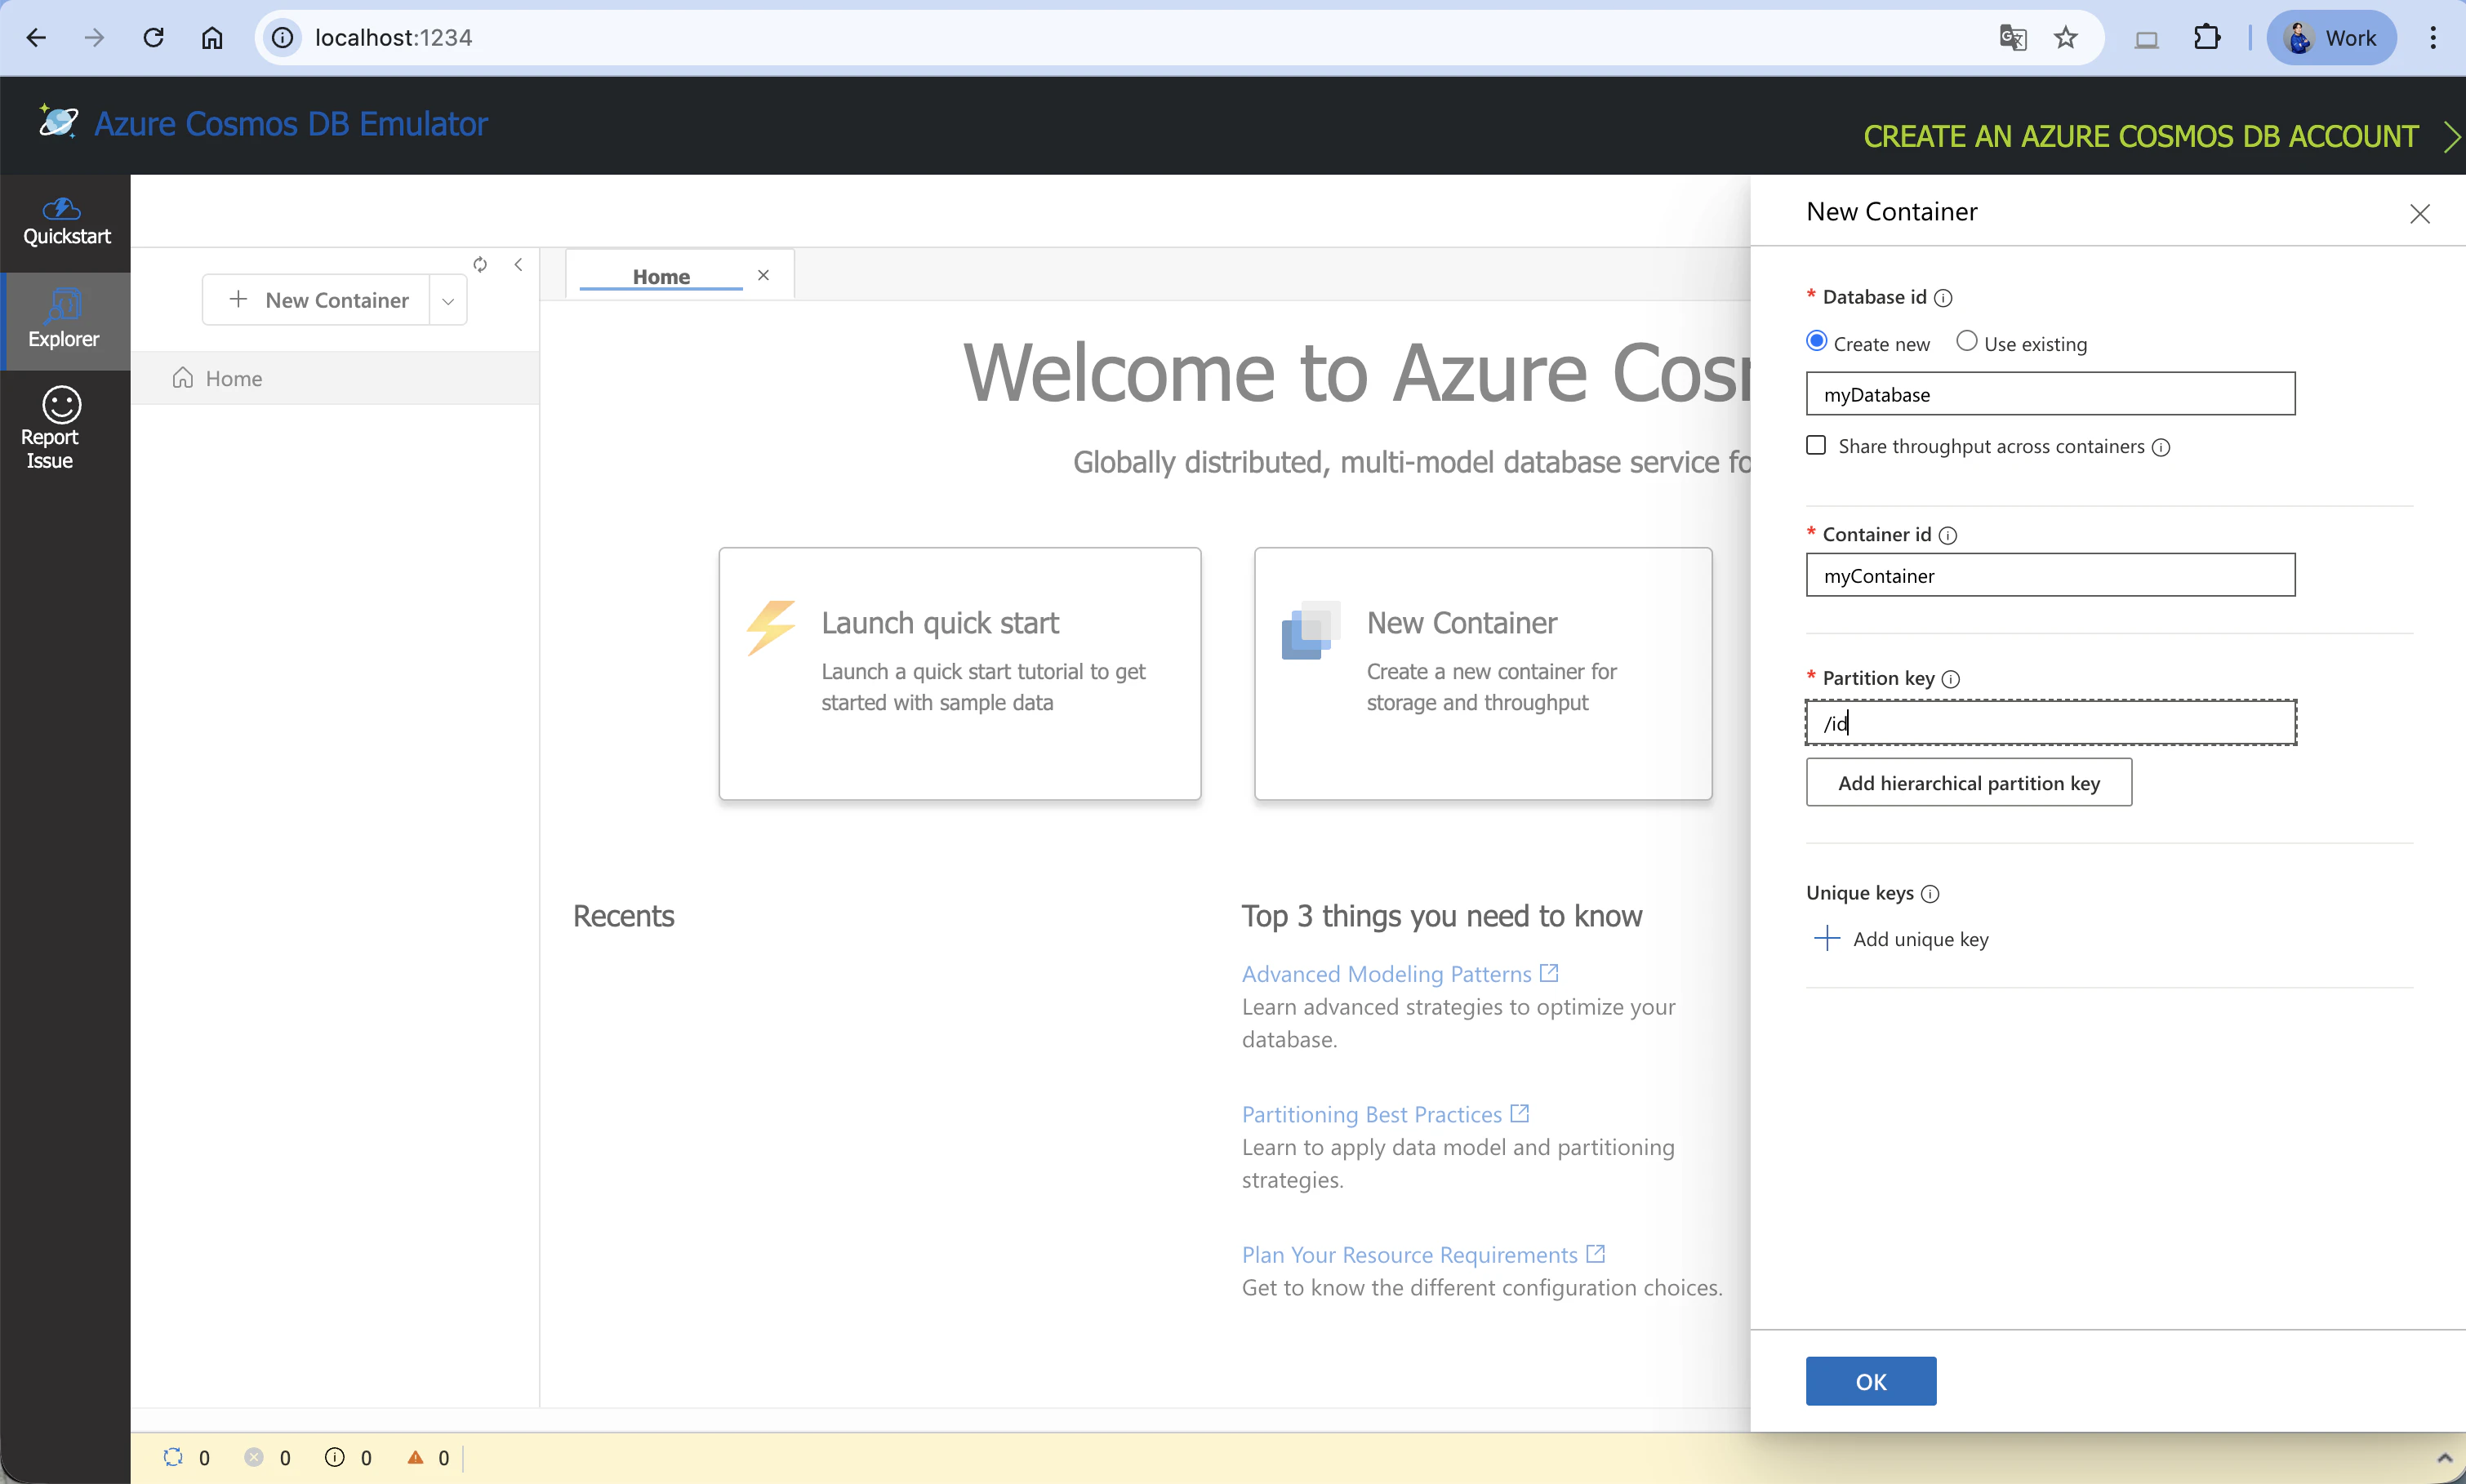
Task: Open the browser extensions puzzle icon
Action: coord(2206,38)
